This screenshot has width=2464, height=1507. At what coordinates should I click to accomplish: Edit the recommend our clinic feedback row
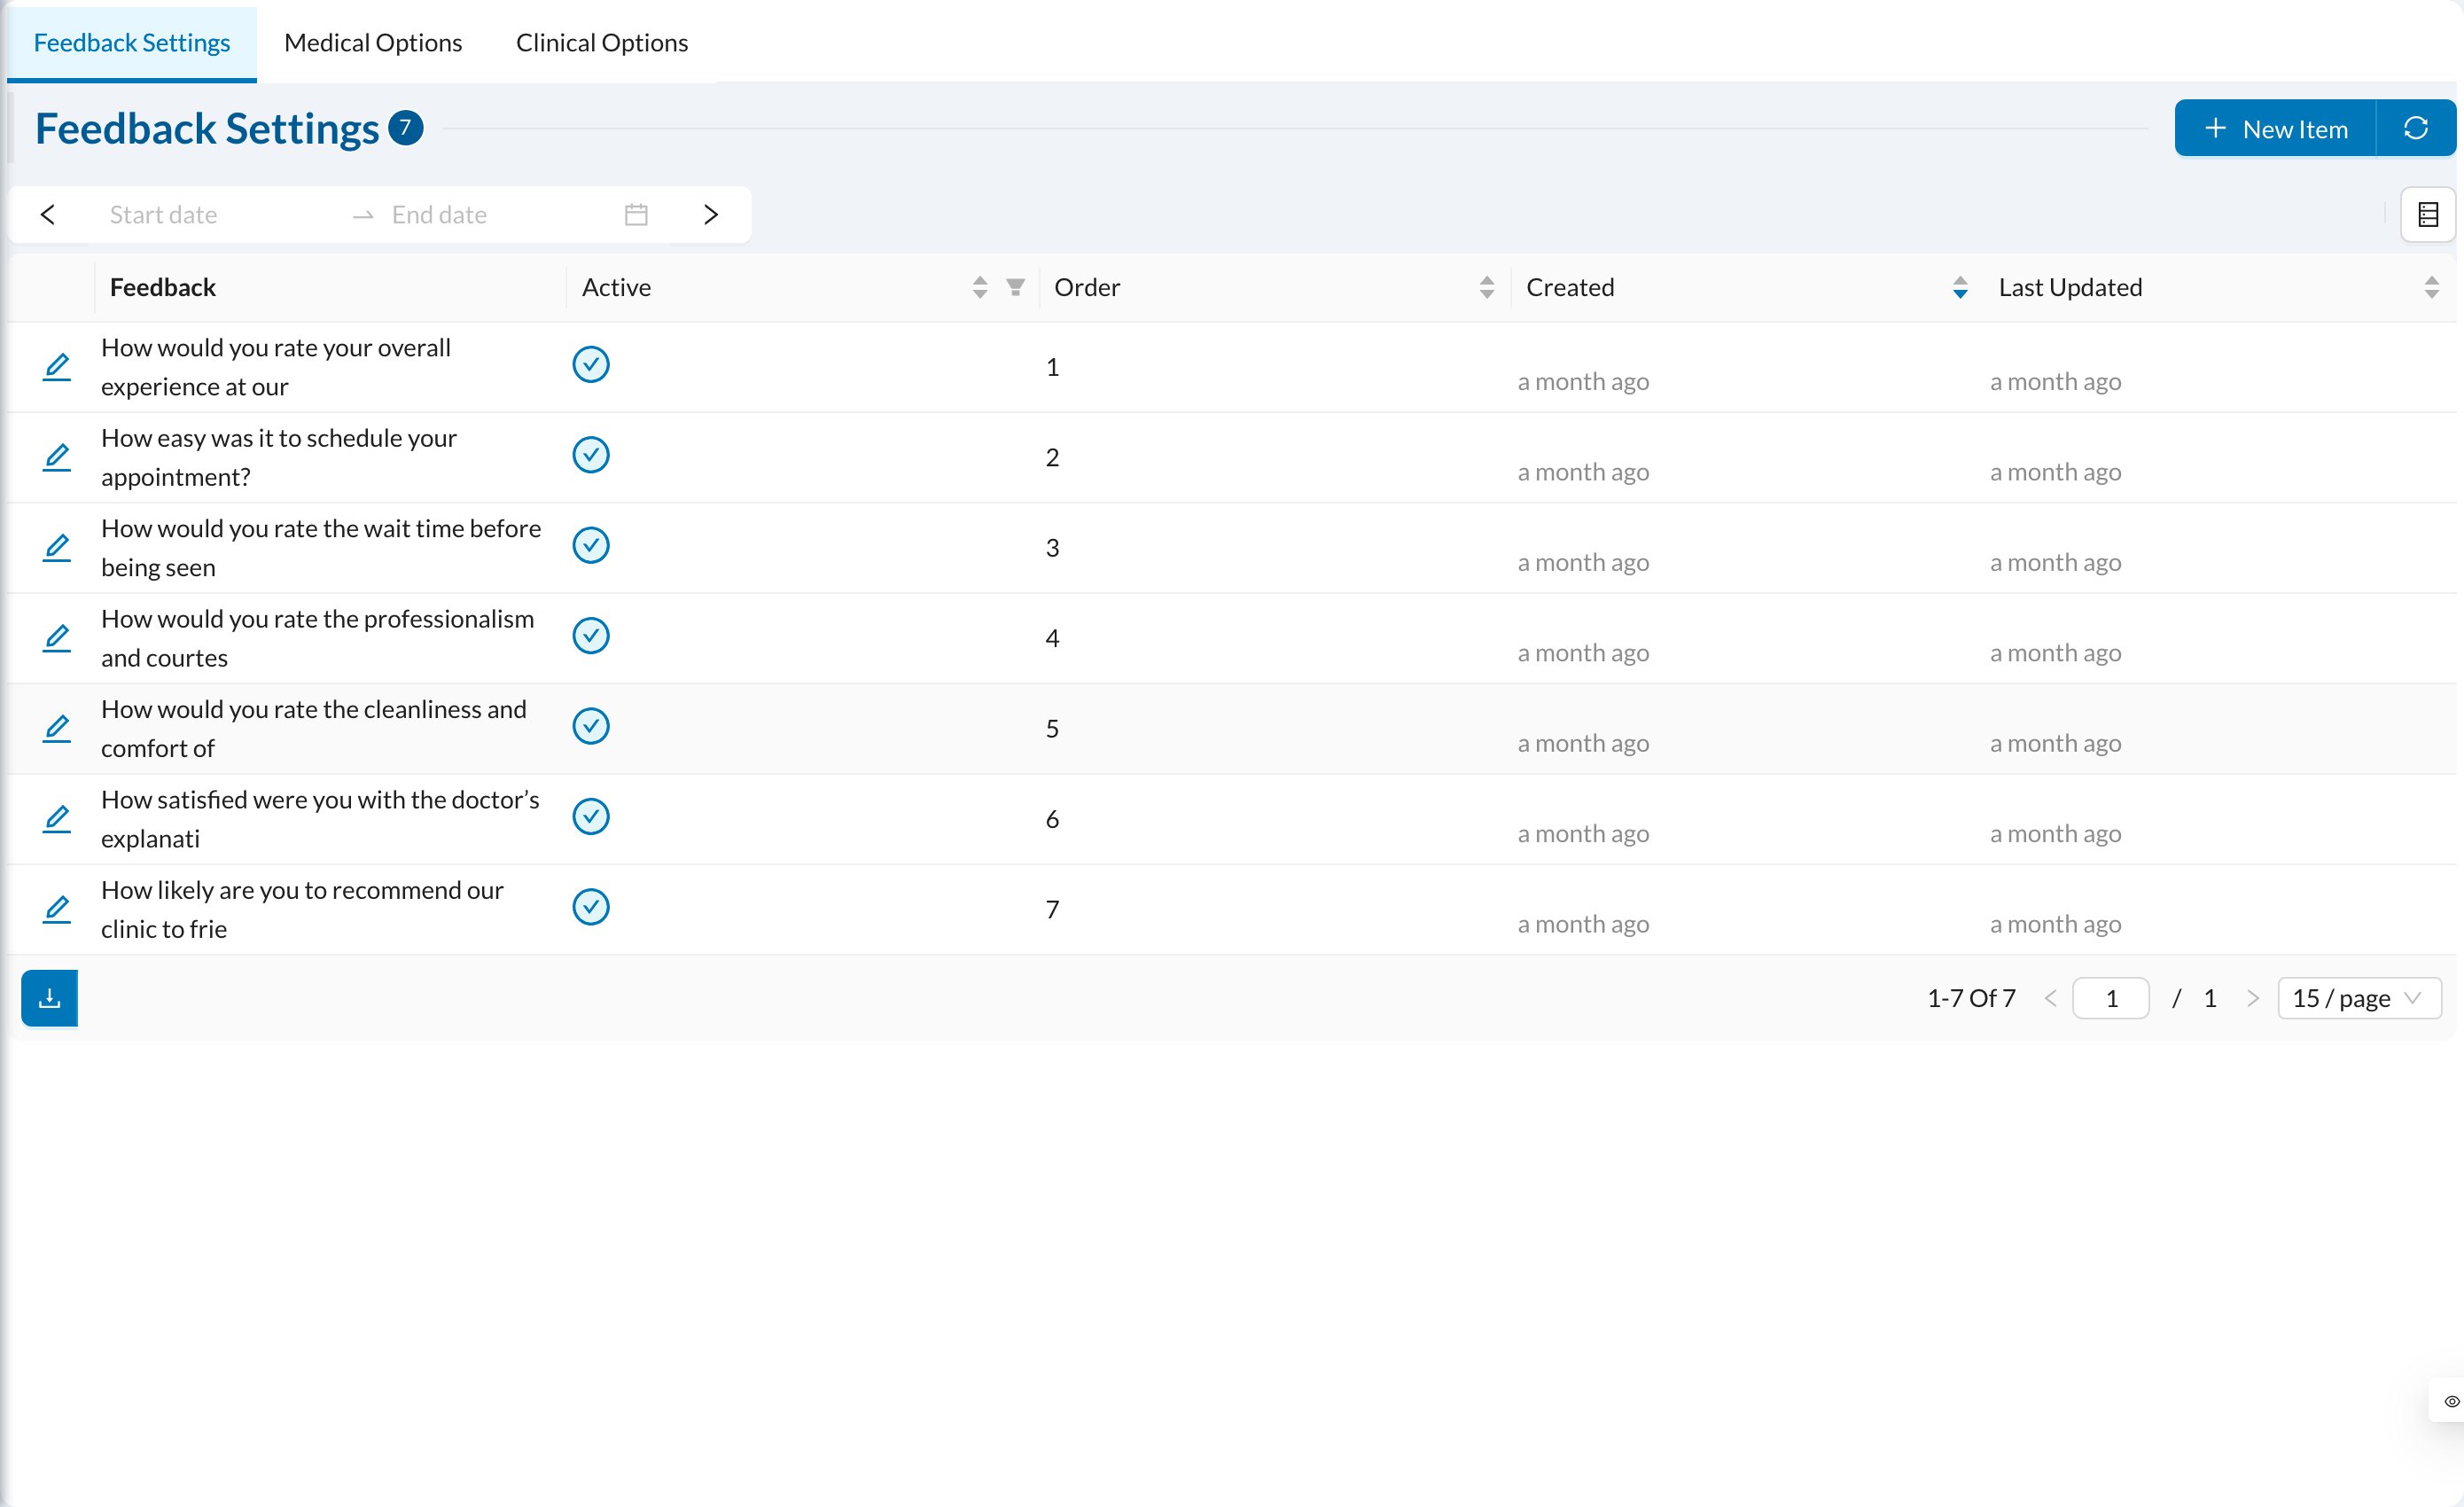pos(57,909)
